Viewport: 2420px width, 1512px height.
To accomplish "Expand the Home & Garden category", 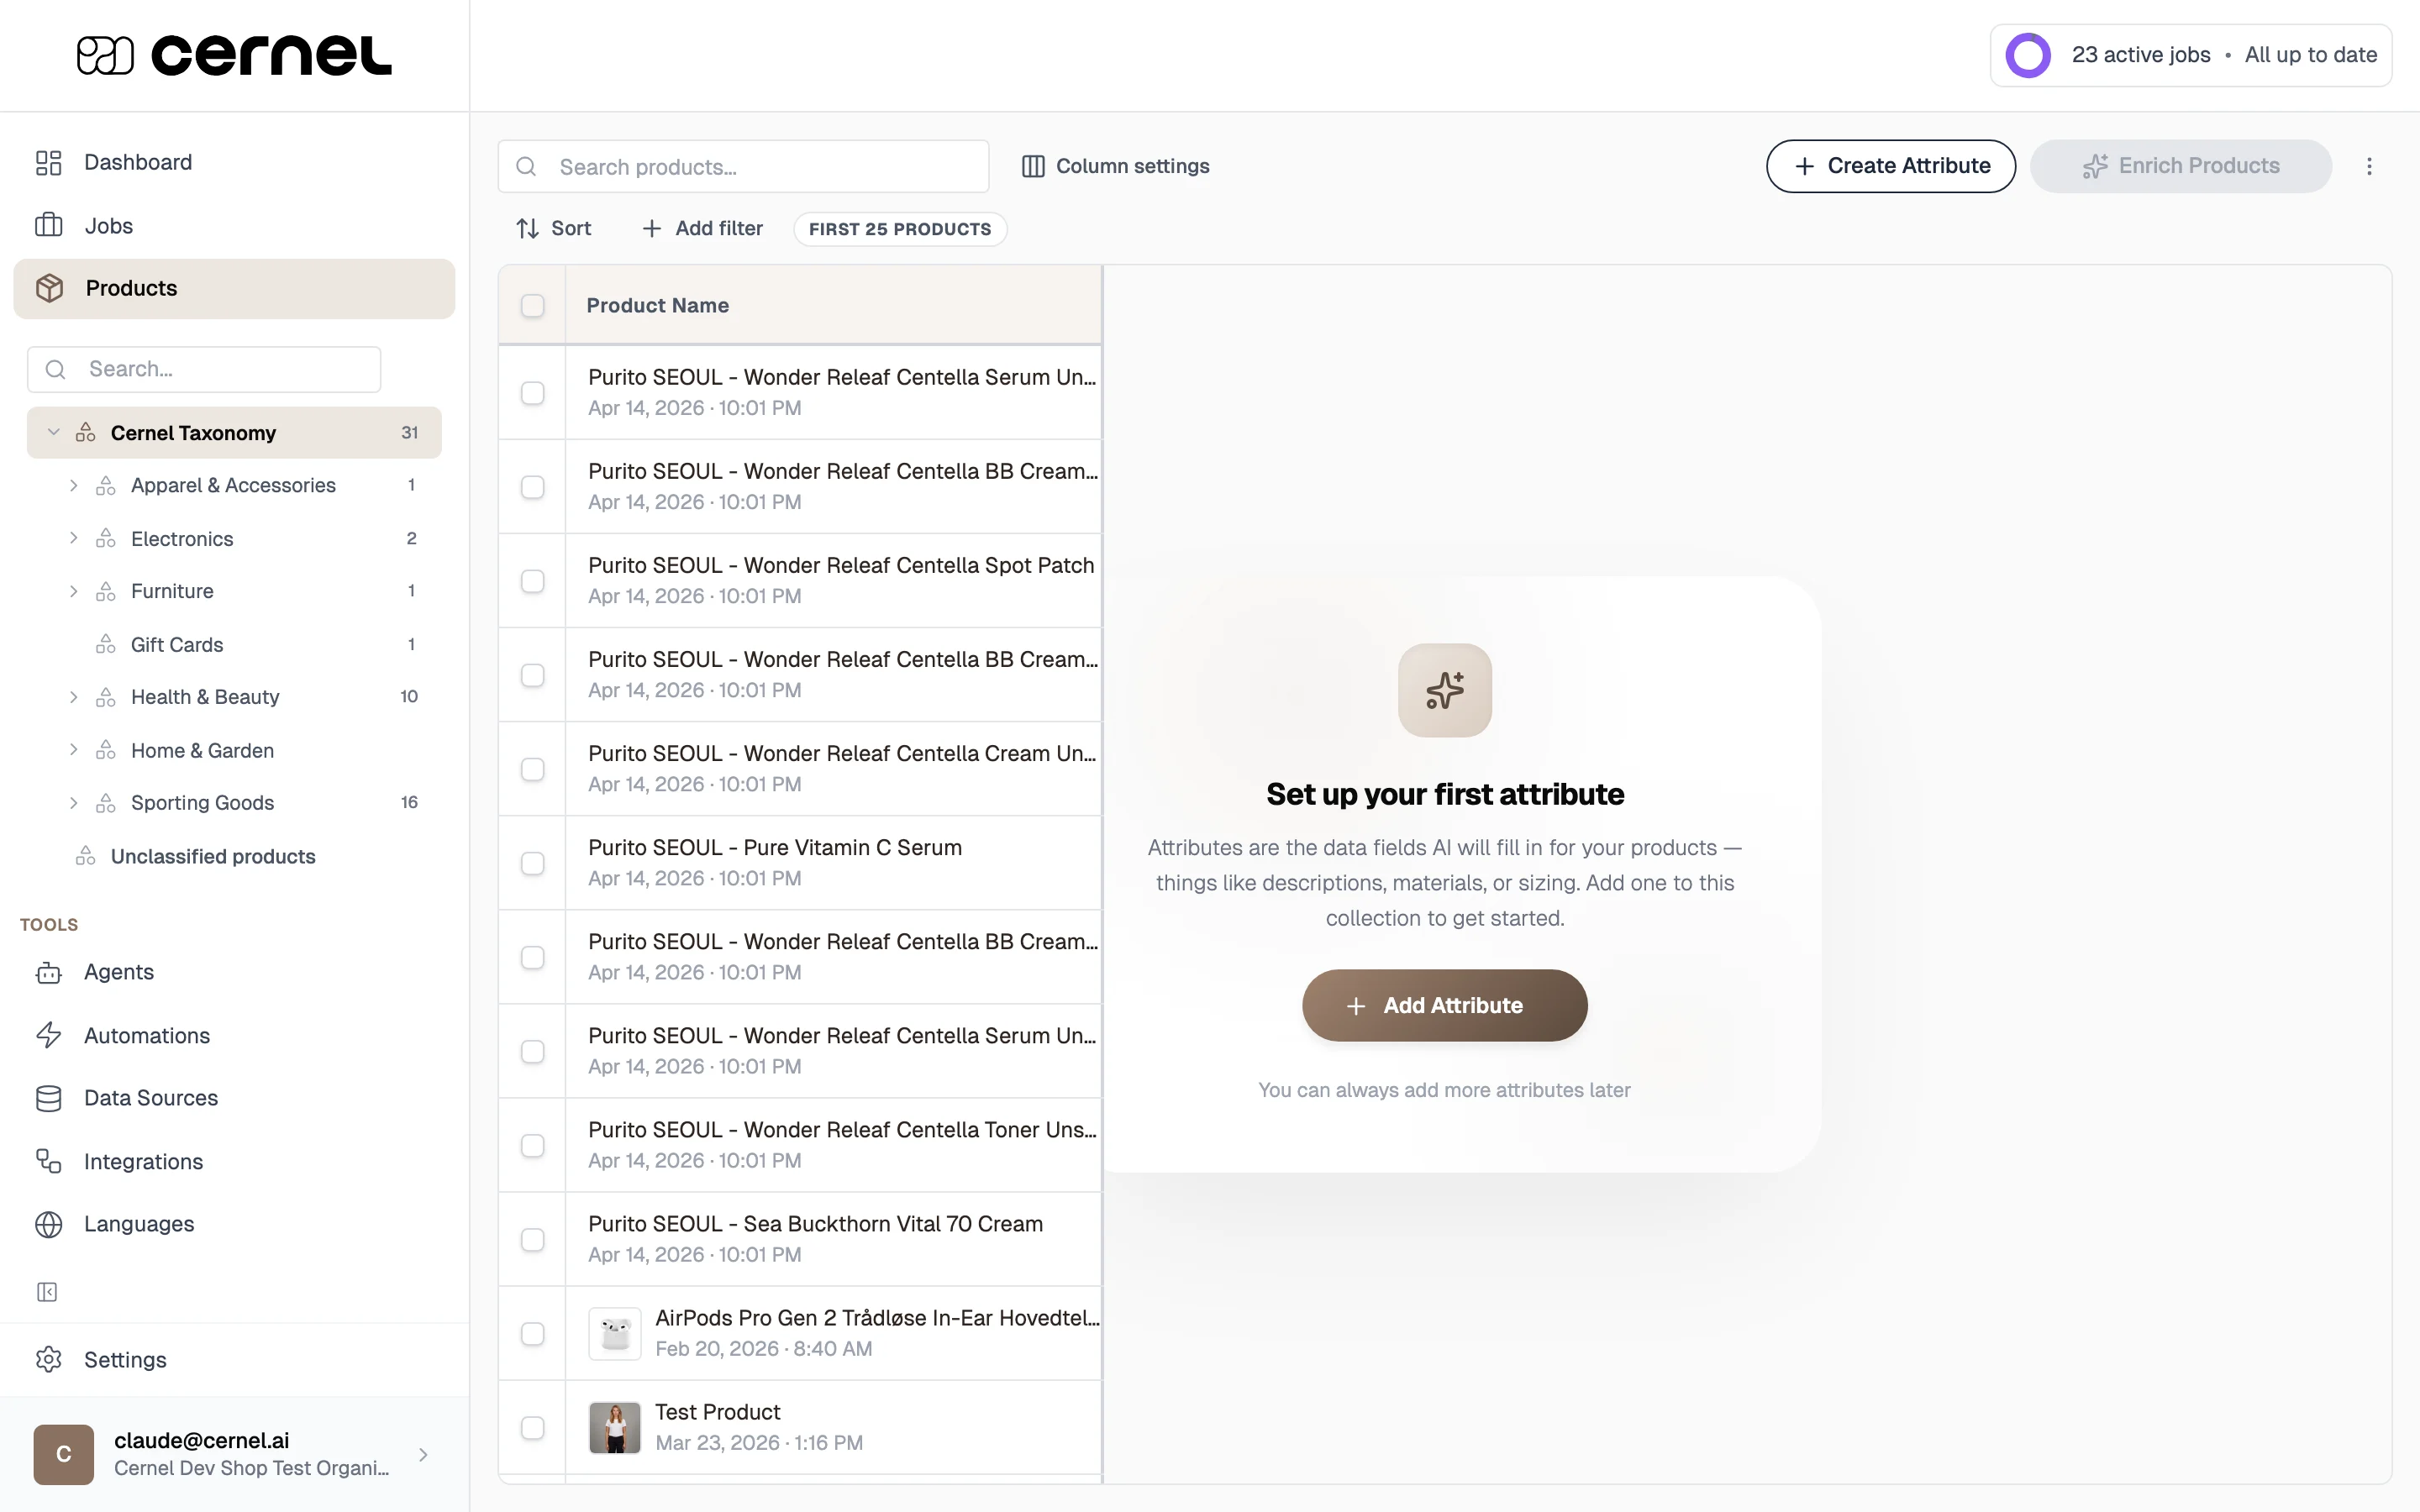I will tap(73, 750).
